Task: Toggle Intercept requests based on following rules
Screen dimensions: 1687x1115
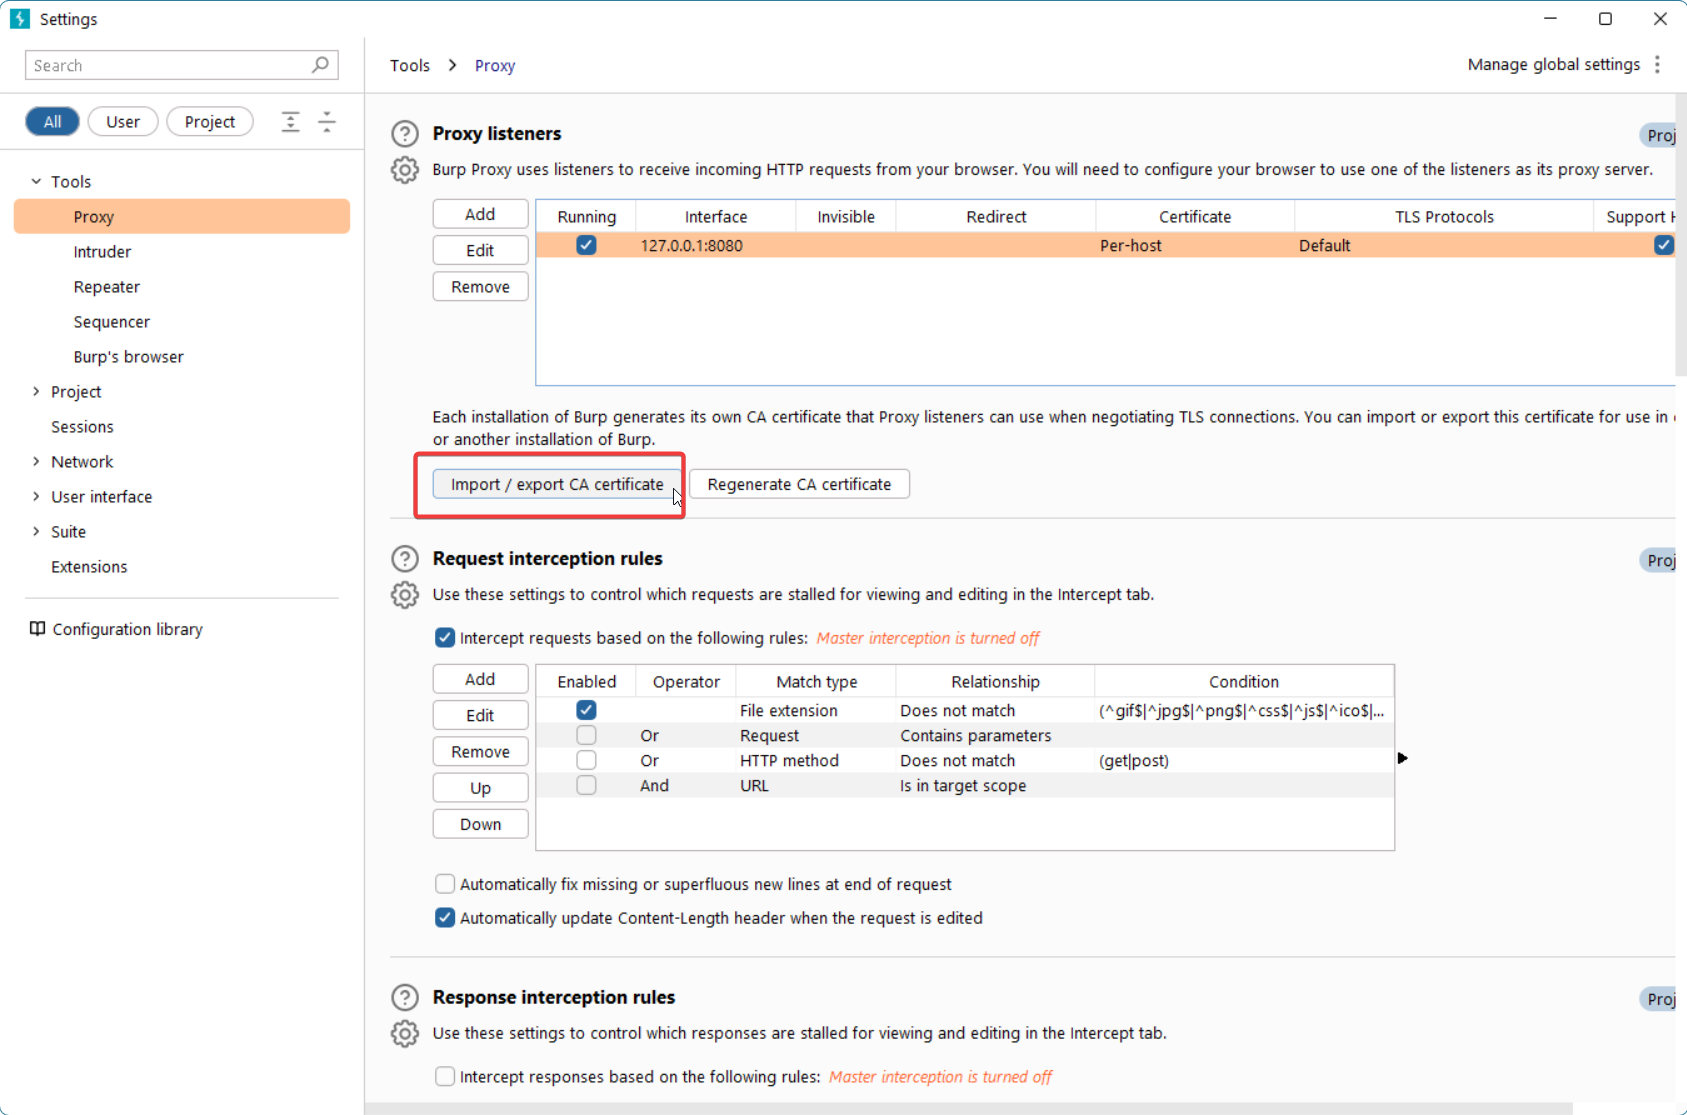Action: pos(445,638)
